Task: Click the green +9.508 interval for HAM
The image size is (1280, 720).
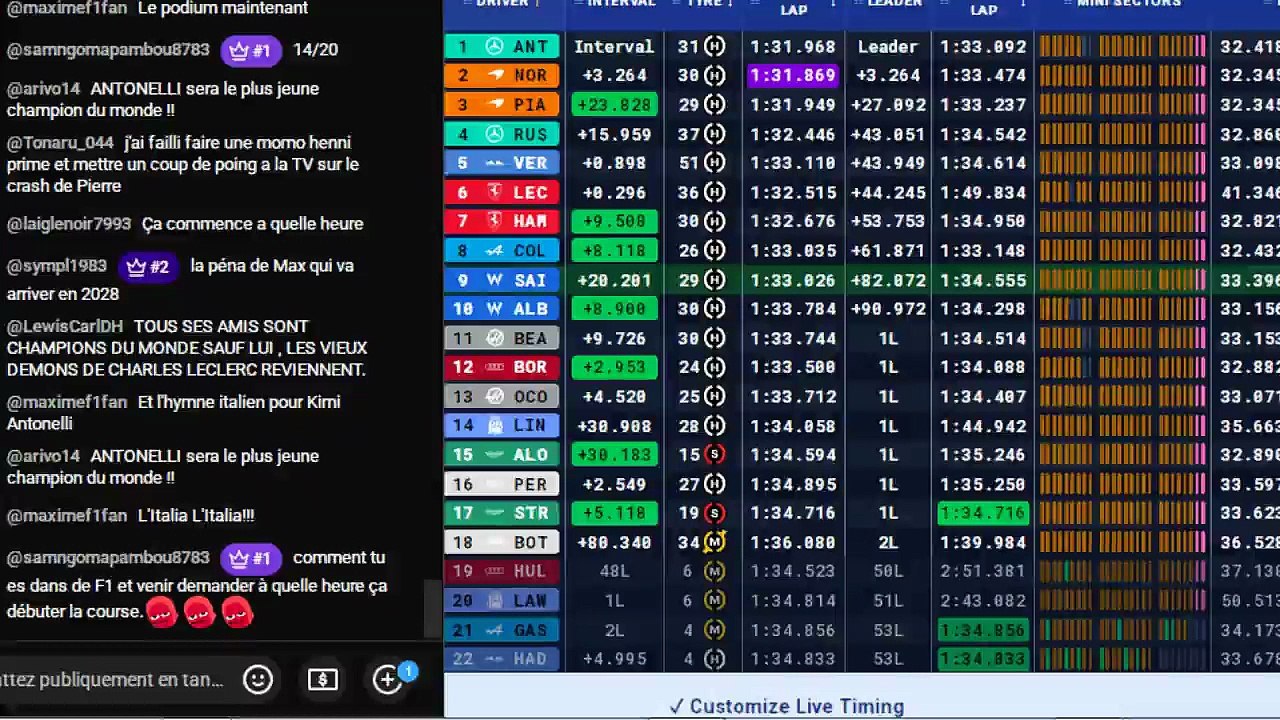Action: coord(614,222)
